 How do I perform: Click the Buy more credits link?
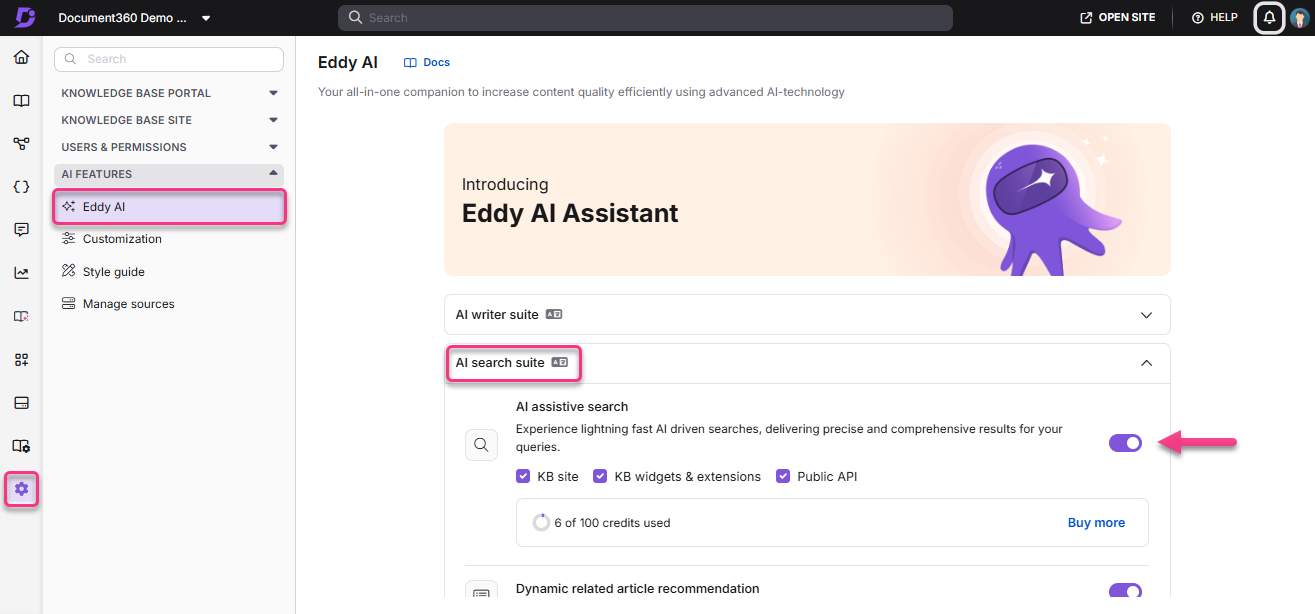(x=1096, y=522)
